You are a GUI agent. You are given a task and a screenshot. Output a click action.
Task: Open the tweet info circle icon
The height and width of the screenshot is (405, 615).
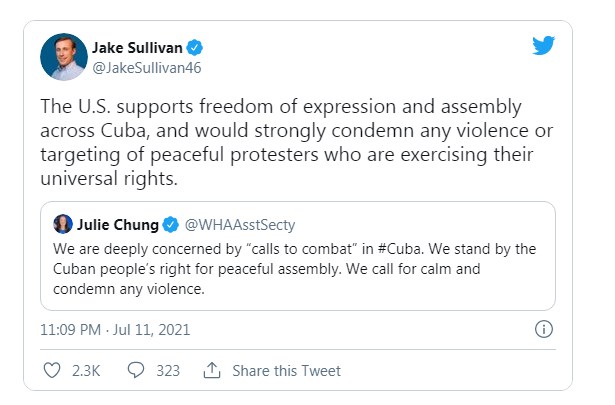click(544, 329)
